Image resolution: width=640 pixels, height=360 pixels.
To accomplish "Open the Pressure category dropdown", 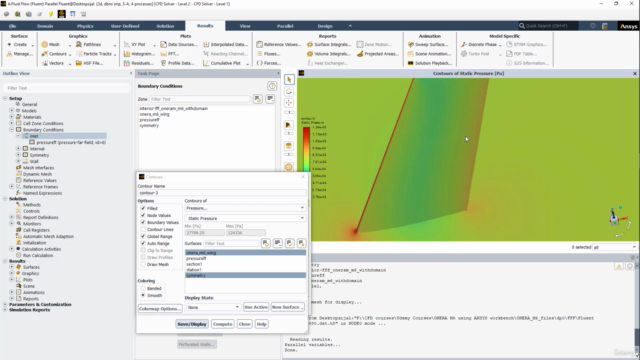I will click(245, 208).
